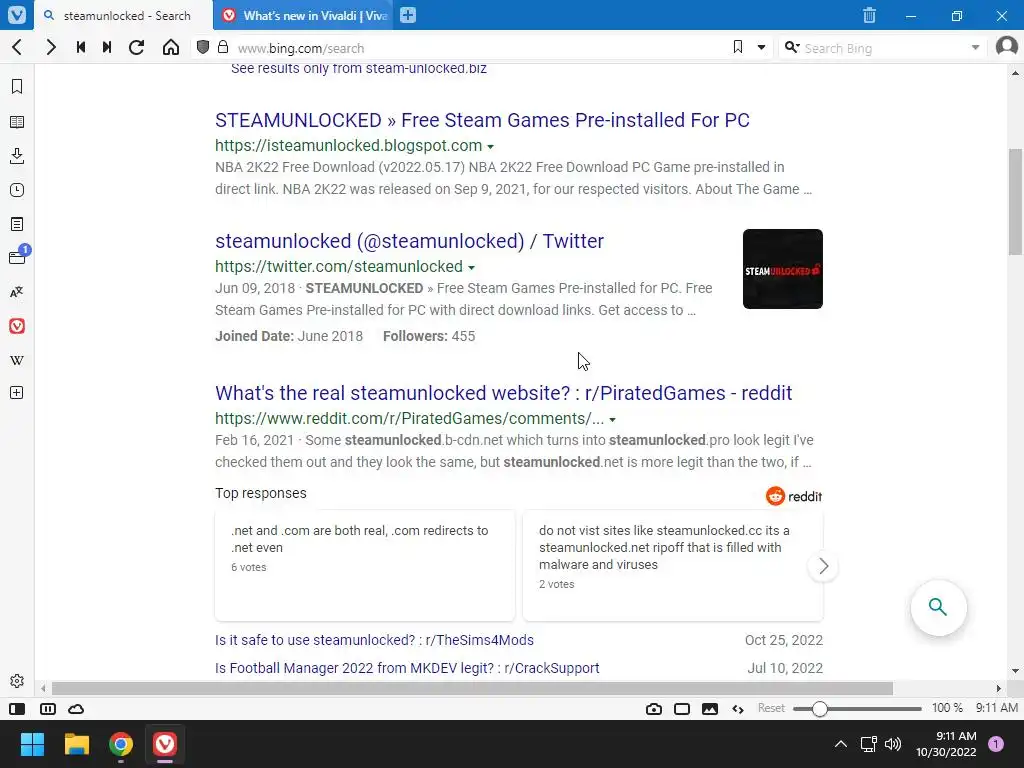Open the .net and .com response card
This screenshot has width=1024, height=768.
tap(364, 566)
